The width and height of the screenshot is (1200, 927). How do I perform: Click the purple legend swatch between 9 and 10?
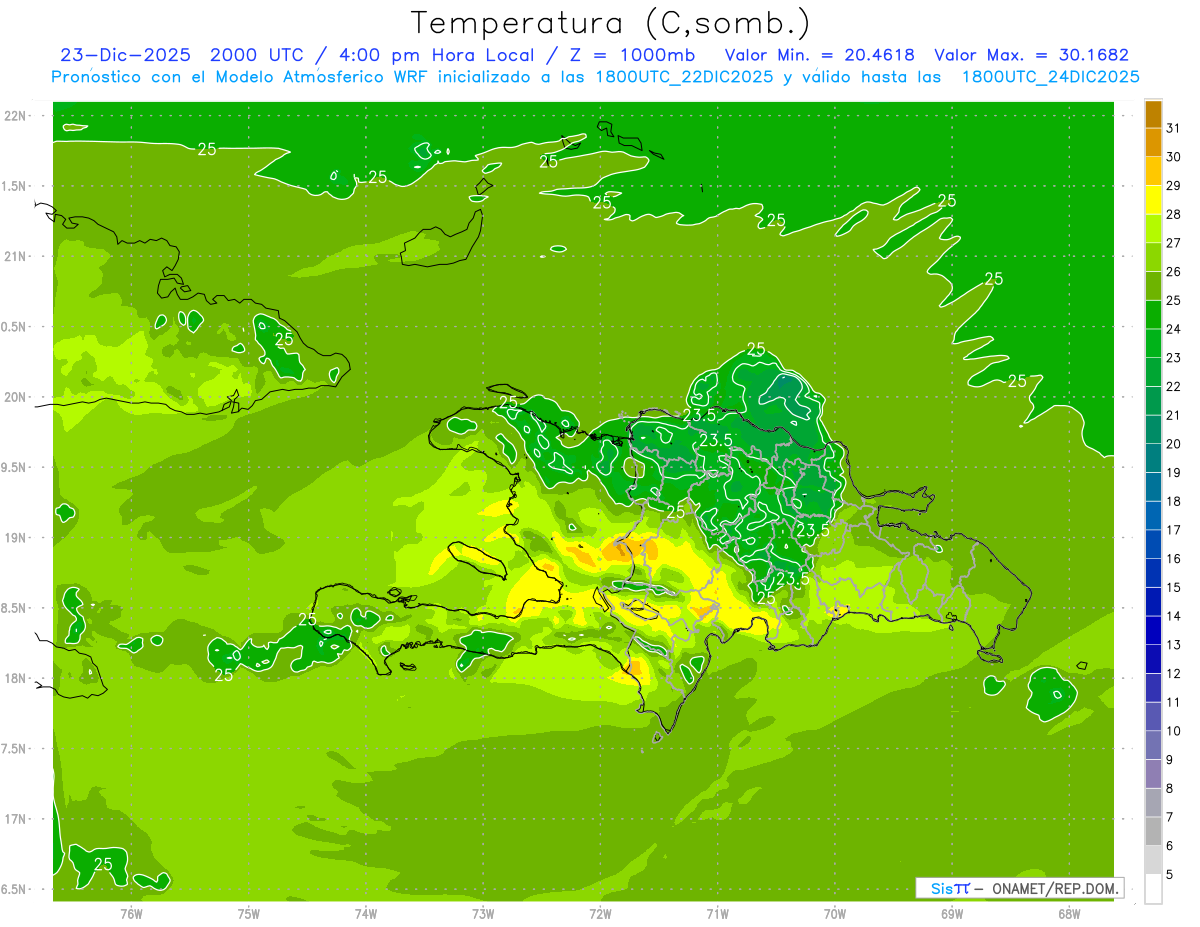[1153, 745]
